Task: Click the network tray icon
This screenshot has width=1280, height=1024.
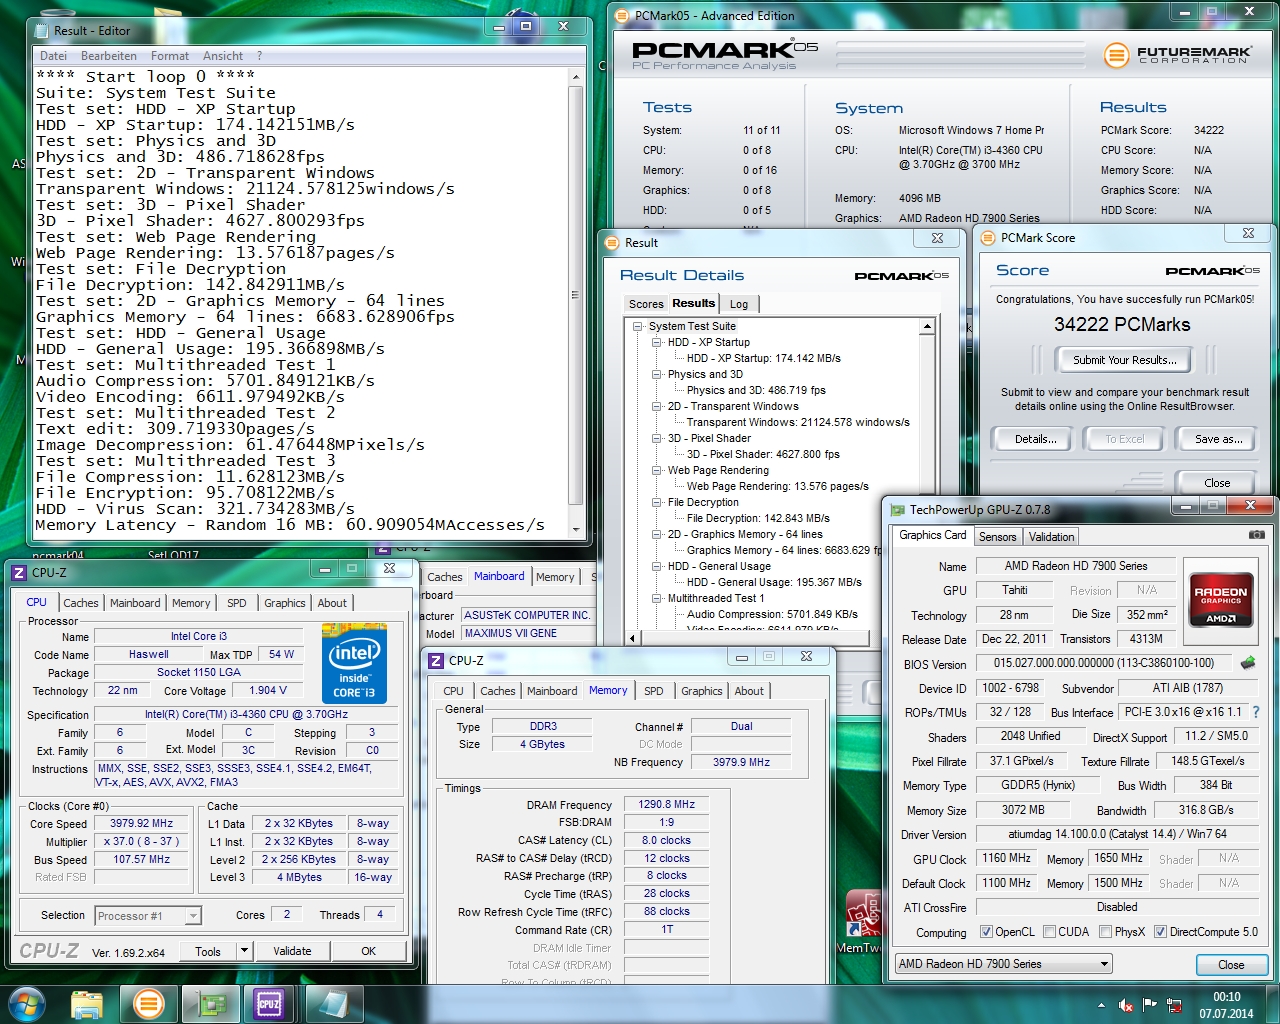Action: click(1173, 1005)
